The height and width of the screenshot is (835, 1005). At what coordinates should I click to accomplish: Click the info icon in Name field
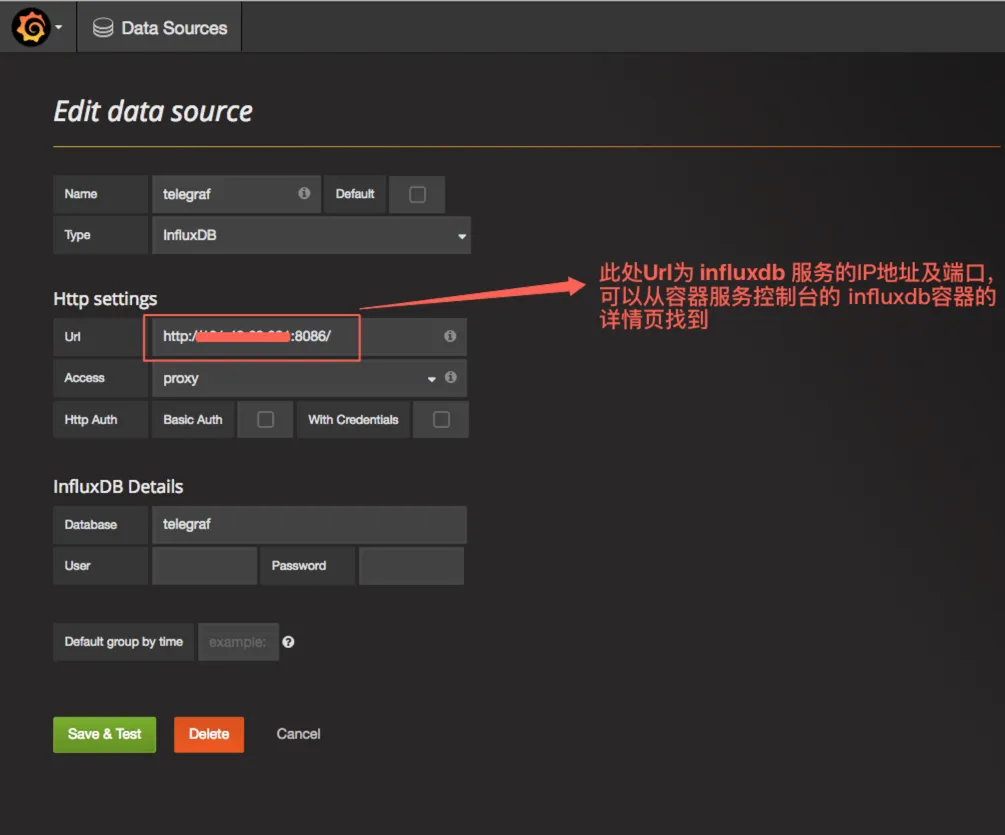click(x=304, y=193)
